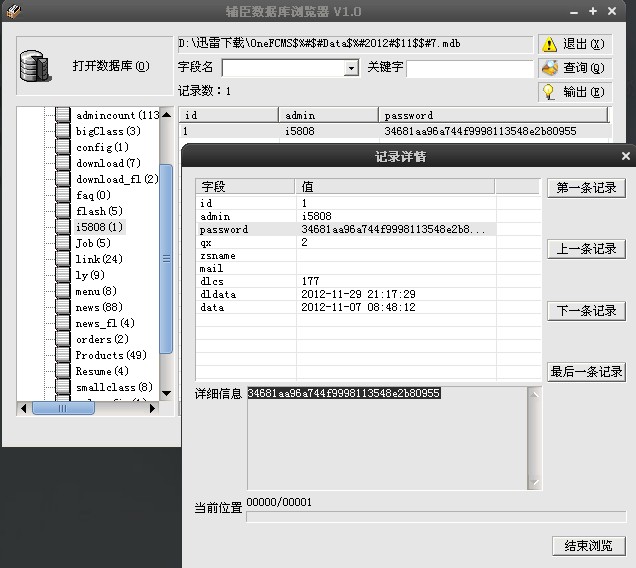Click table icon next to download_fl (2)
The height and width of the screenshot is (568, 636).
(x=62, y=179)
